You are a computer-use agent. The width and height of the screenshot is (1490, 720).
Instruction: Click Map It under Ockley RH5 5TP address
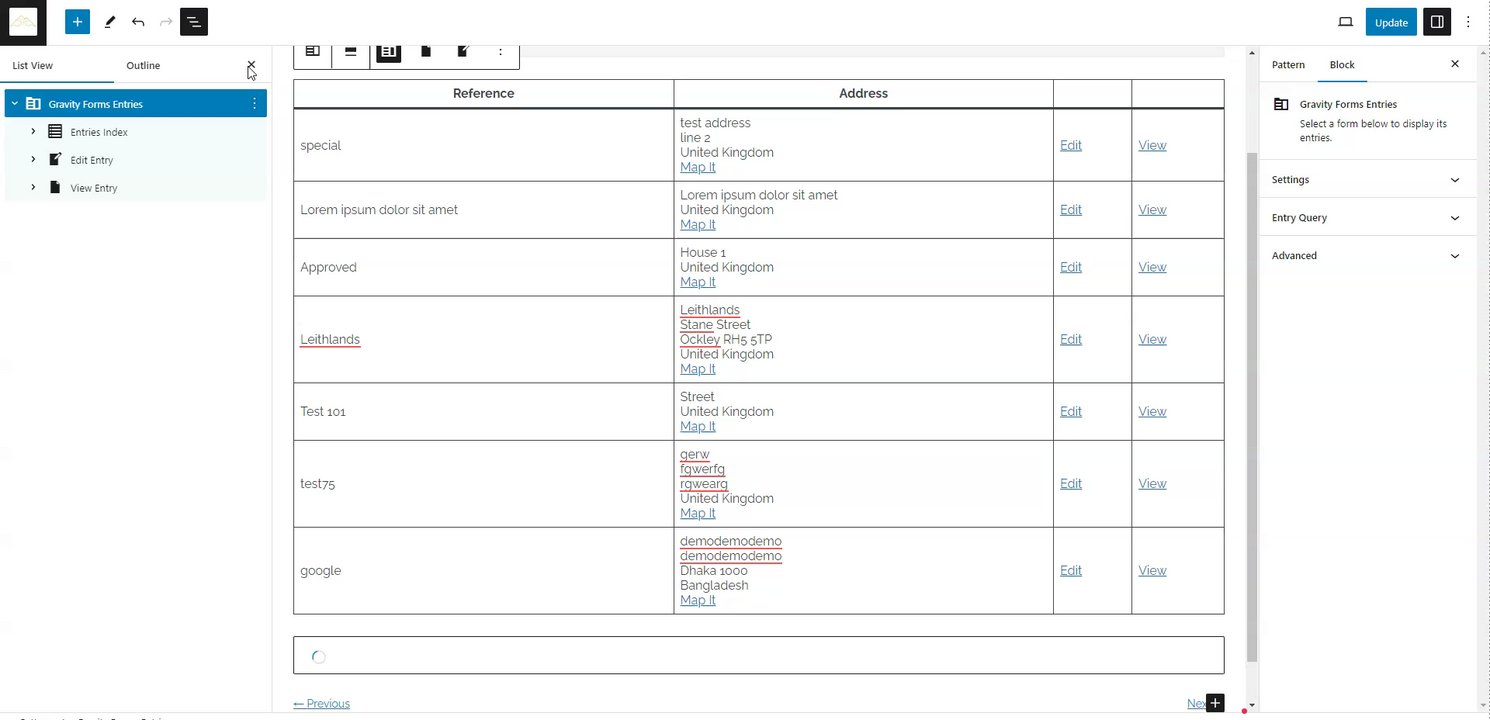click(x=698, y=369)
